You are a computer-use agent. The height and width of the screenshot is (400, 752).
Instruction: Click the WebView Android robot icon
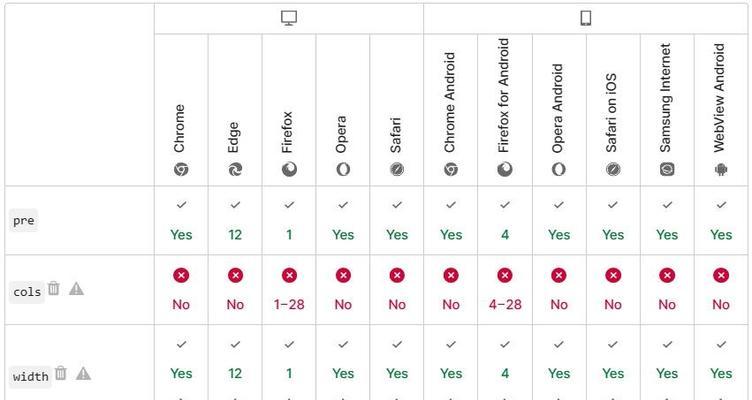coord(721,169)
